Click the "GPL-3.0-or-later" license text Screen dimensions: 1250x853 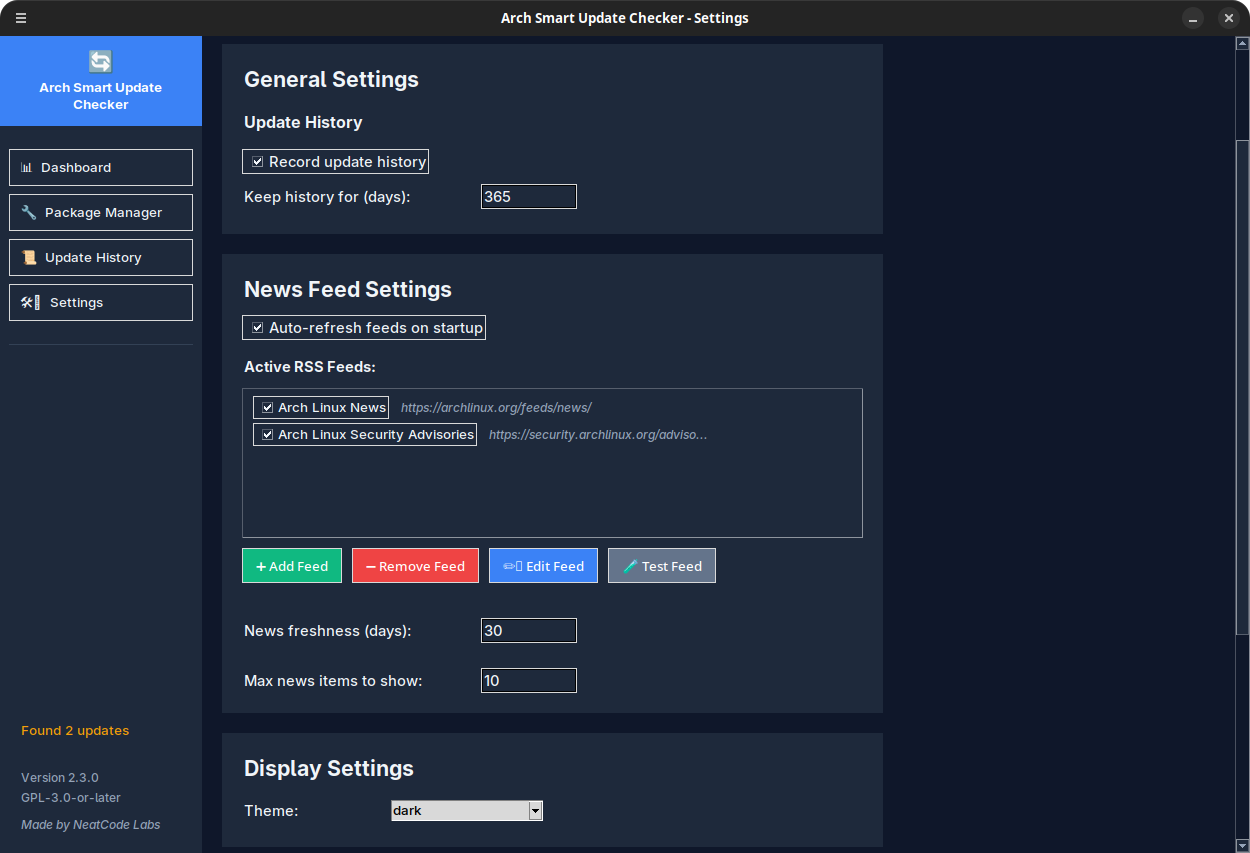coord(71,797)
